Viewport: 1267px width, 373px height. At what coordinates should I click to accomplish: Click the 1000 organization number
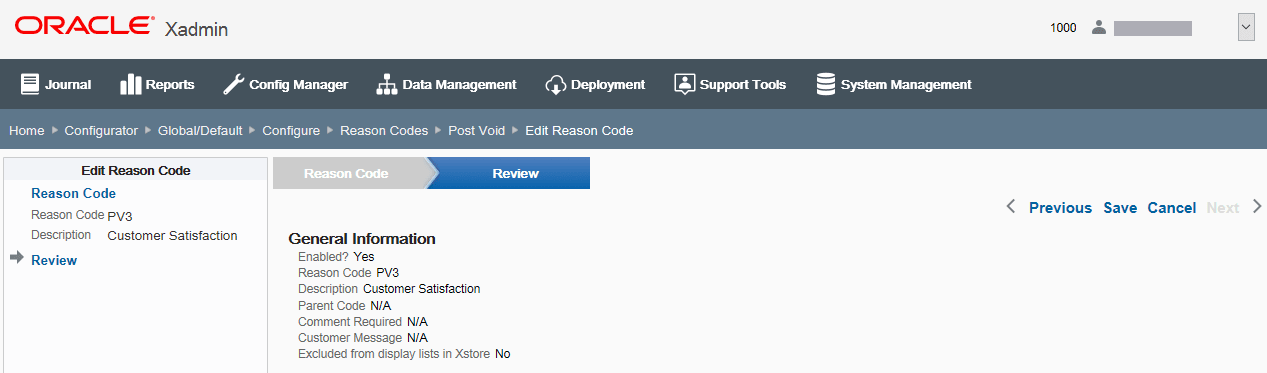[1063, 28]
